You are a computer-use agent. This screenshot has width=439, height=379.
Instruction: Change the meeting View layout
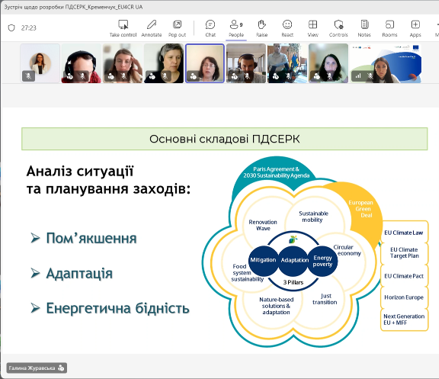coord(313,28)
